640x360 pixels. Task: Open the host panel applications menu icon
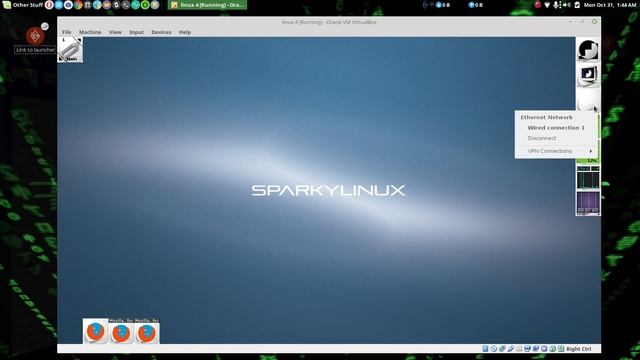pyautogui.click(x=7, y=5)
